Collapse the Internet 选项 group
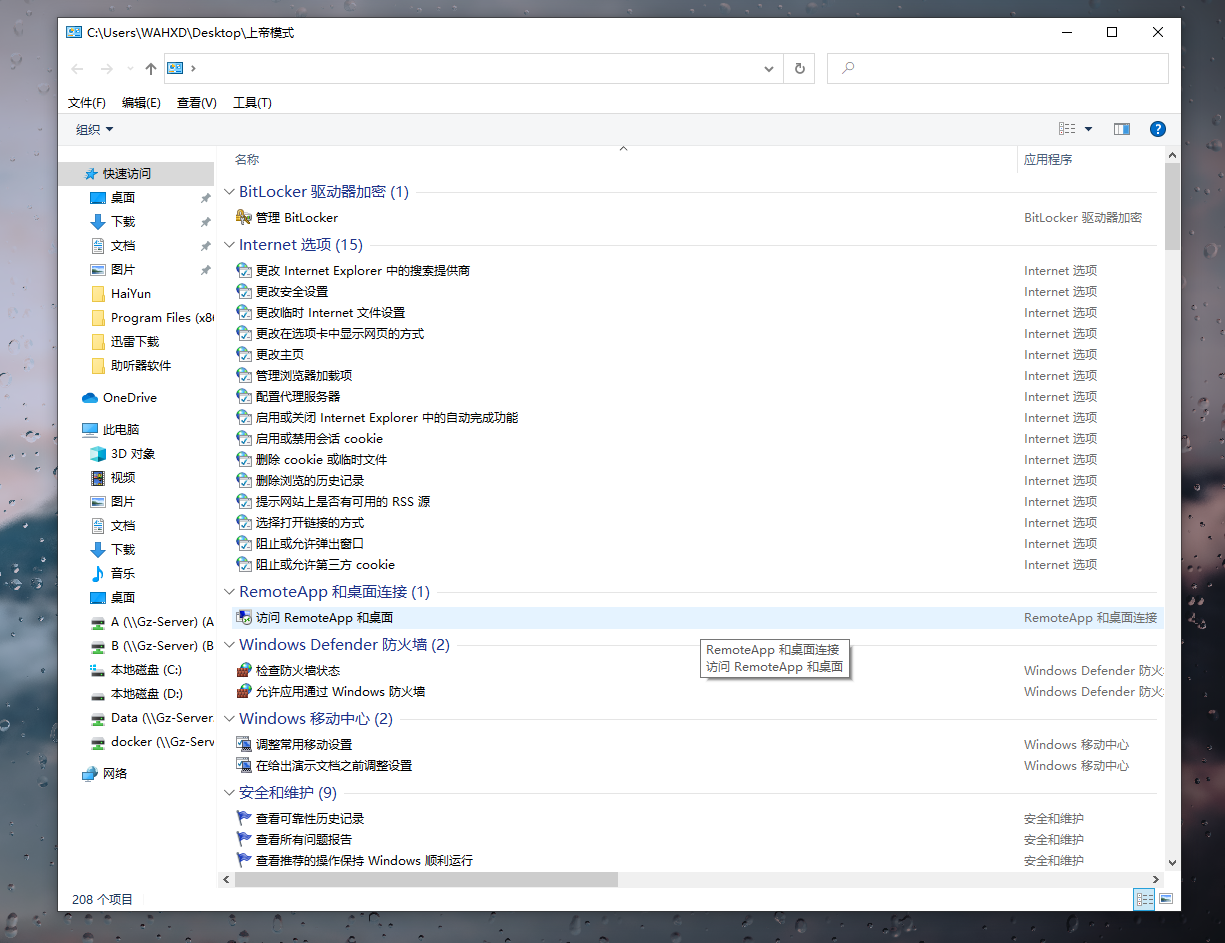 click(x=229, y=244)
